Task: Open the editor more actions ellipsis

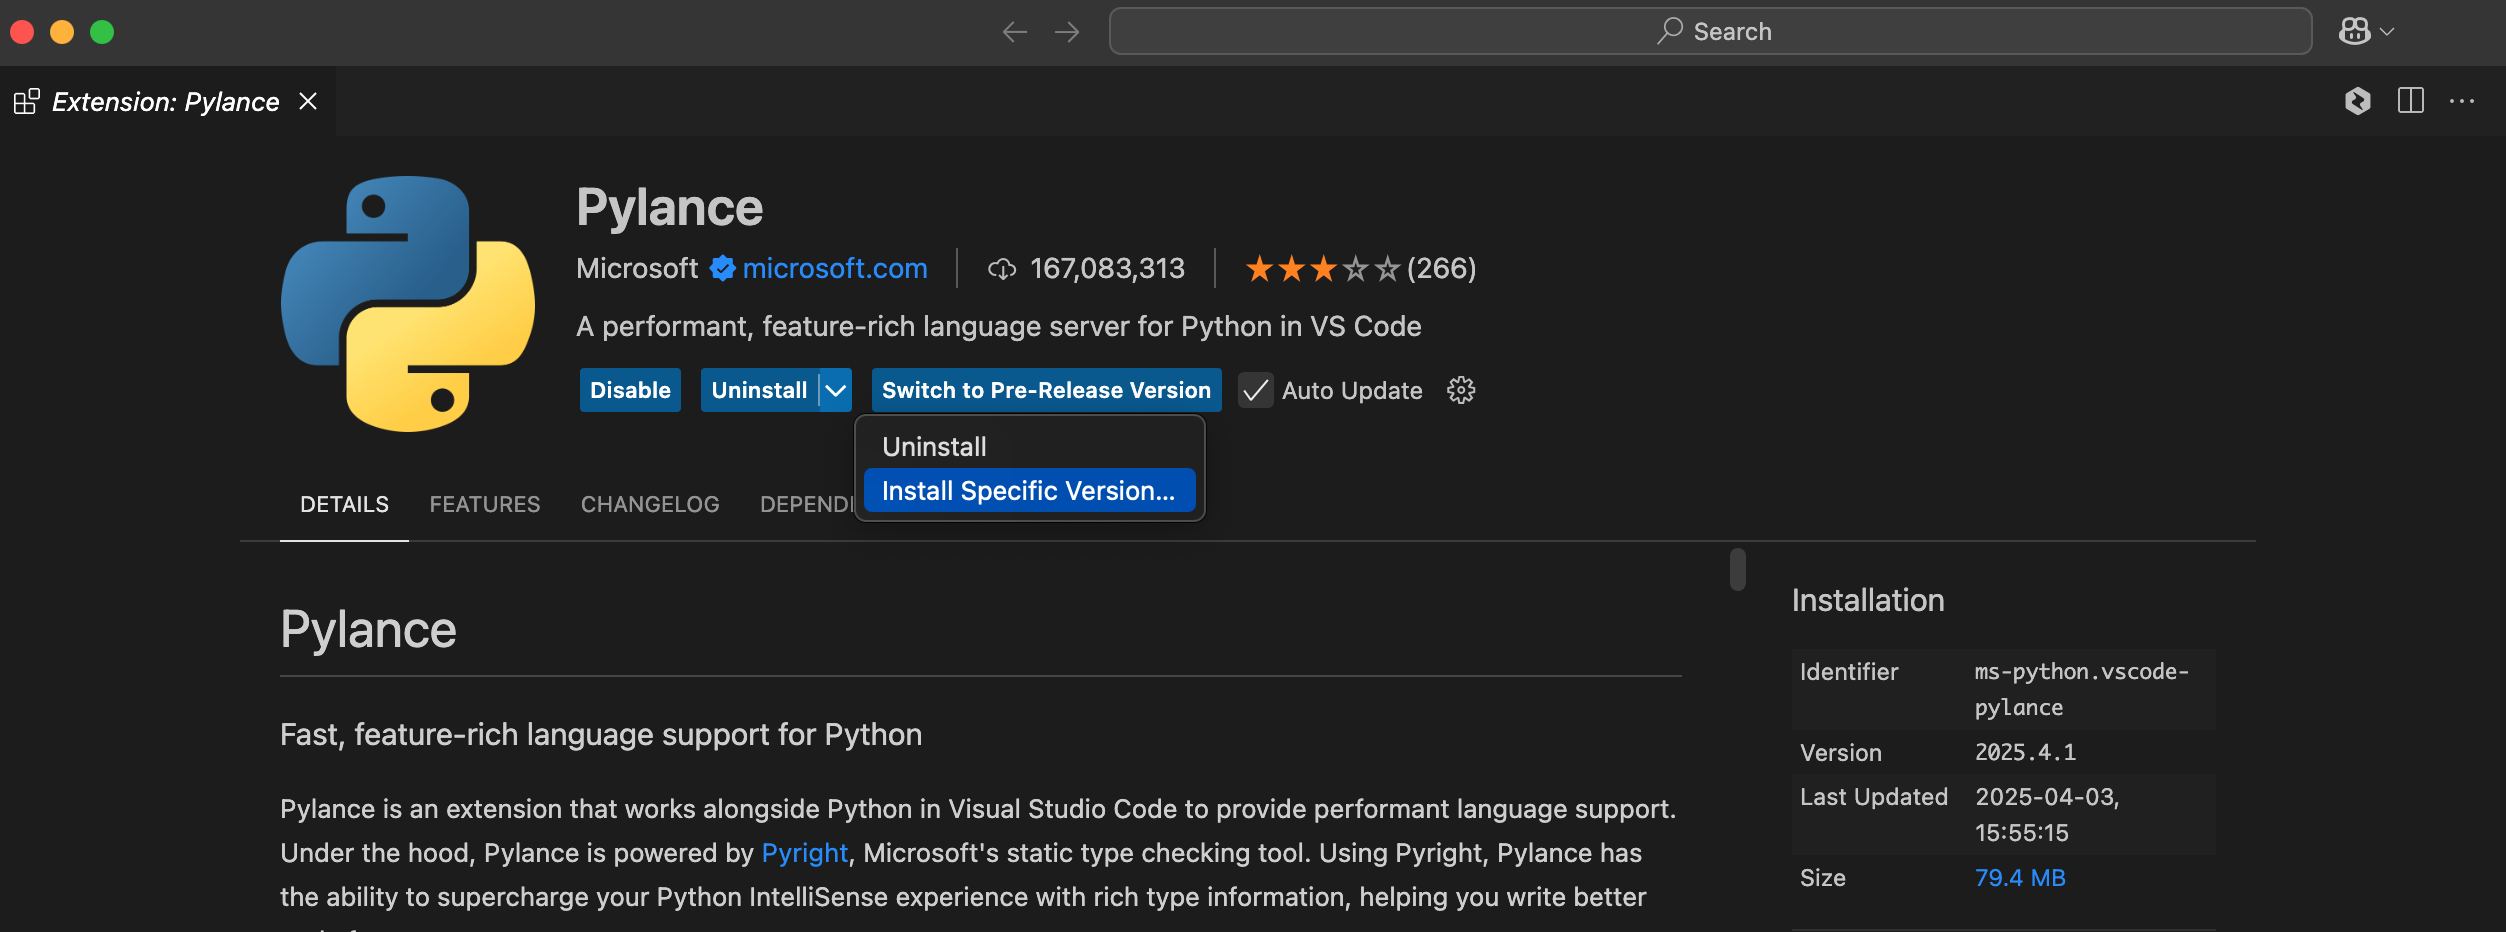Action: tap(2461, 101)
